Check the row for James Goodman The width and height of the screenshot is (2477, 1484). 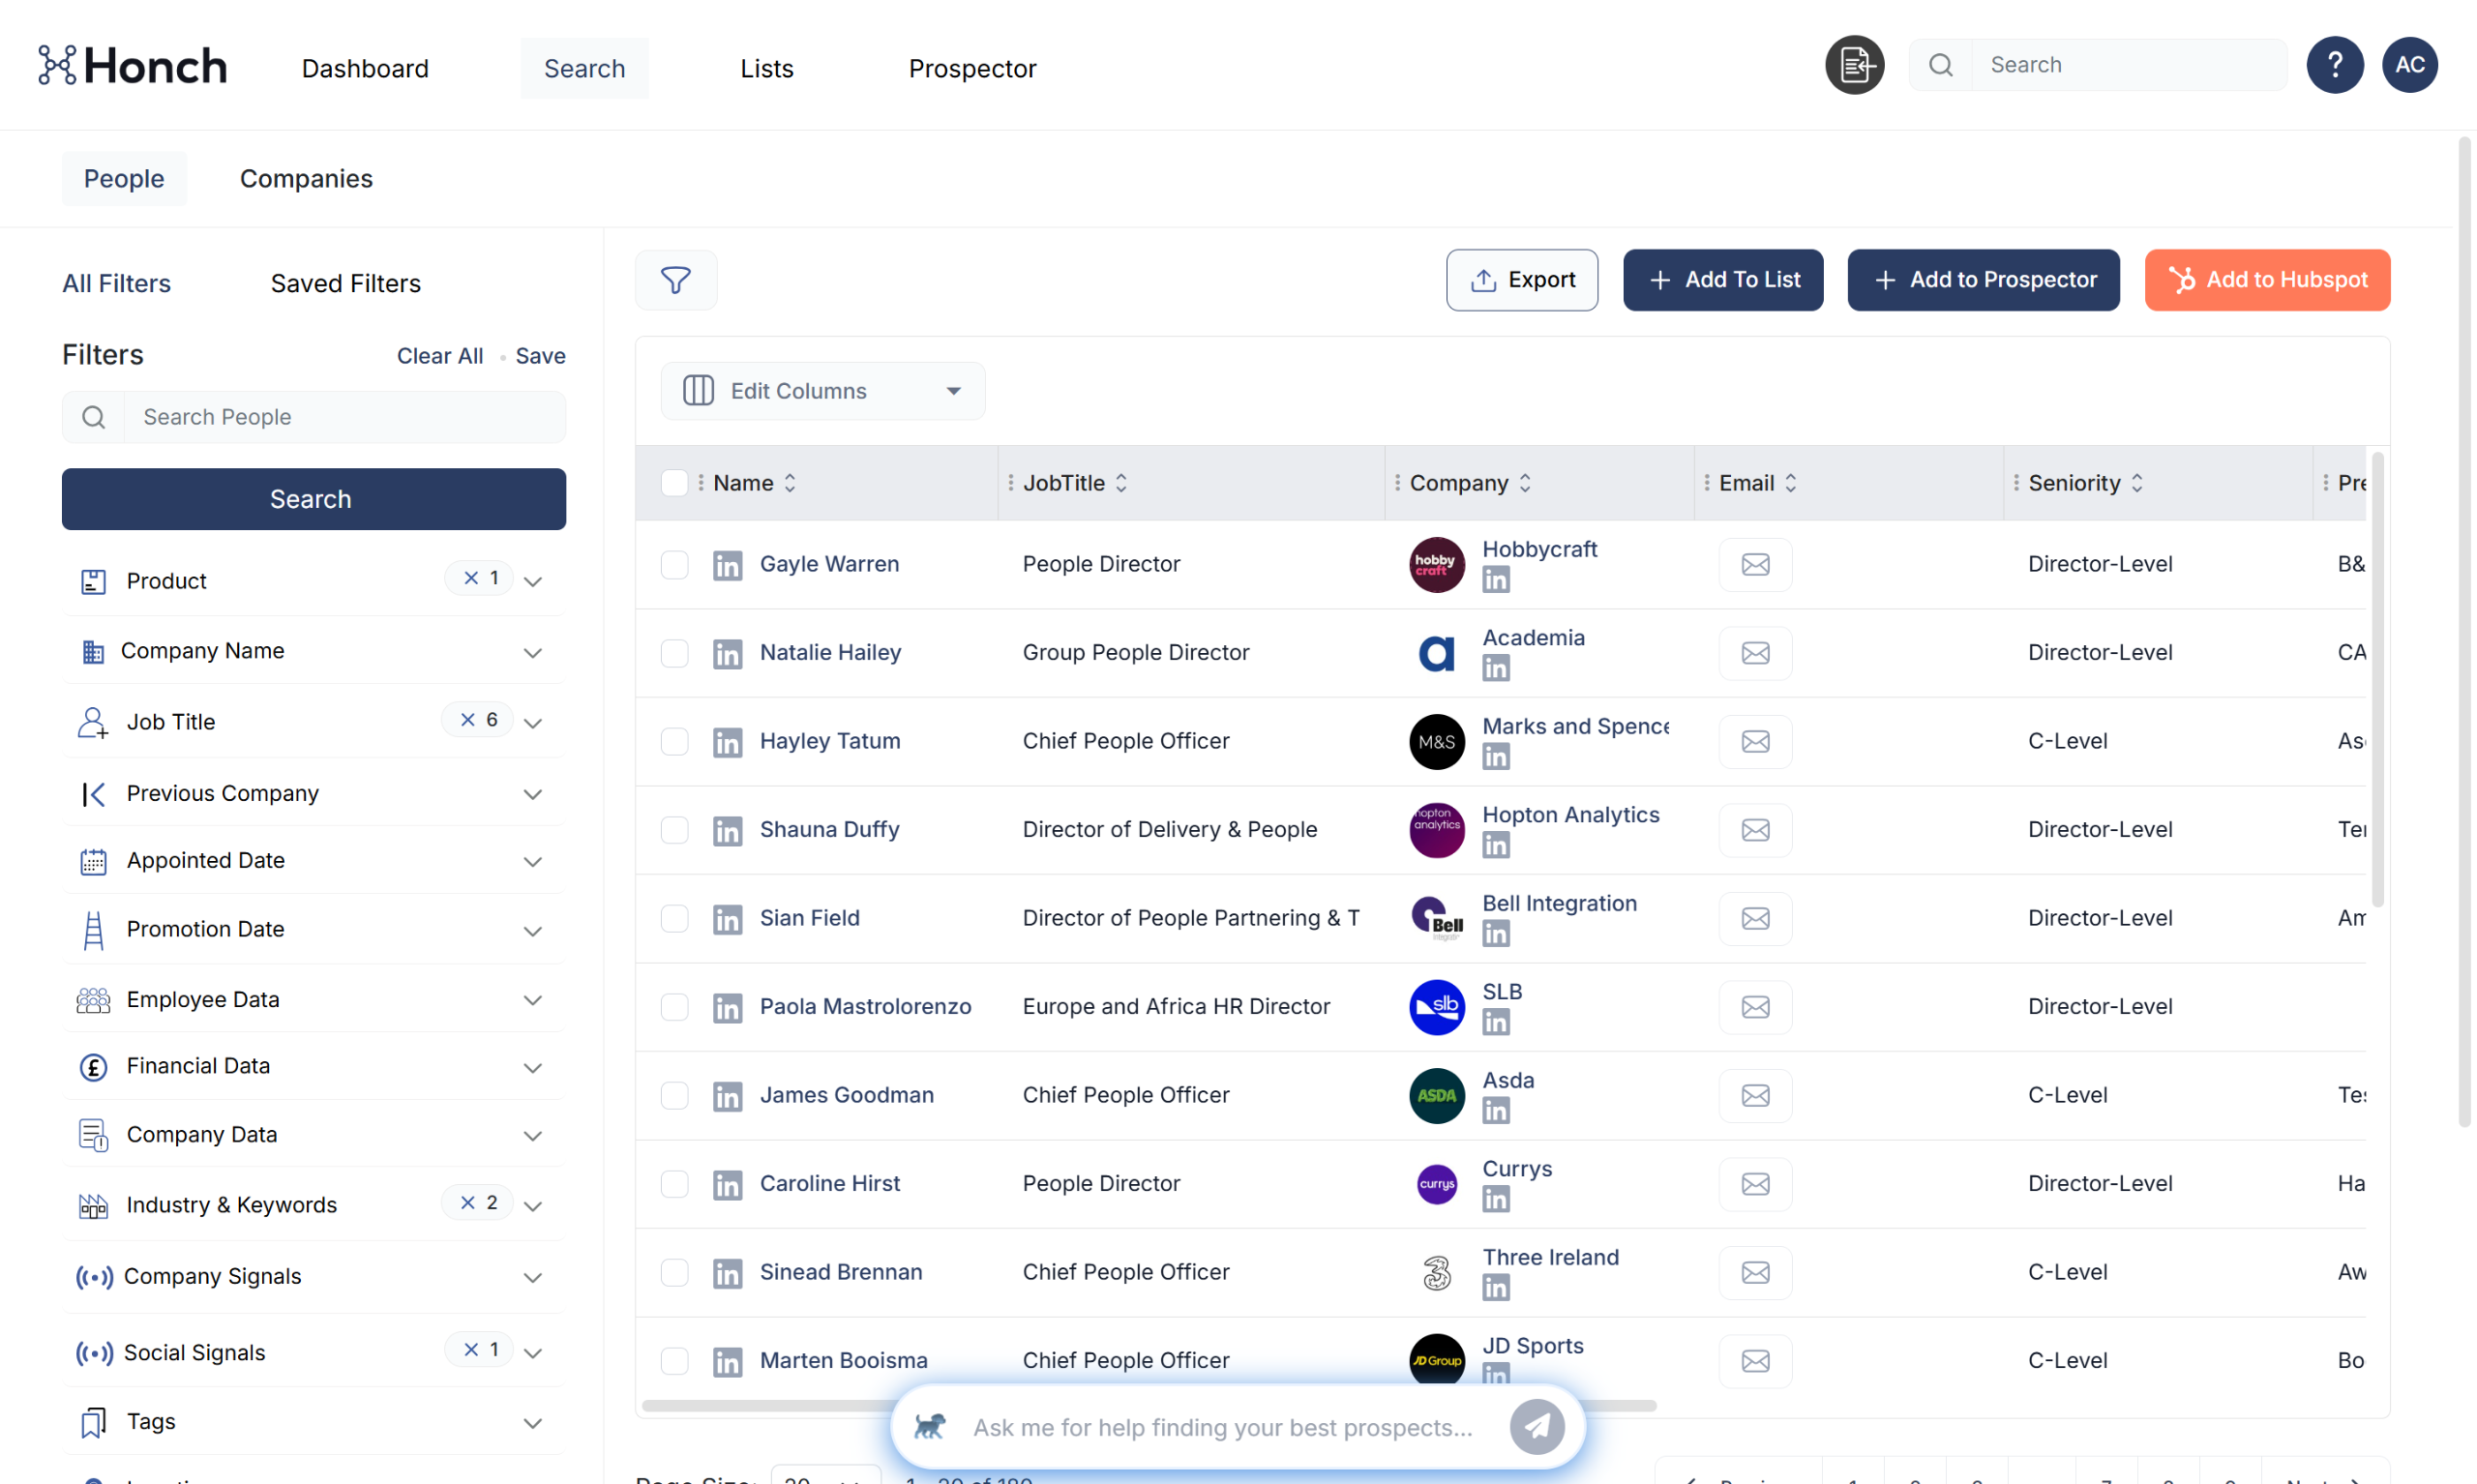click(675, 1095)
